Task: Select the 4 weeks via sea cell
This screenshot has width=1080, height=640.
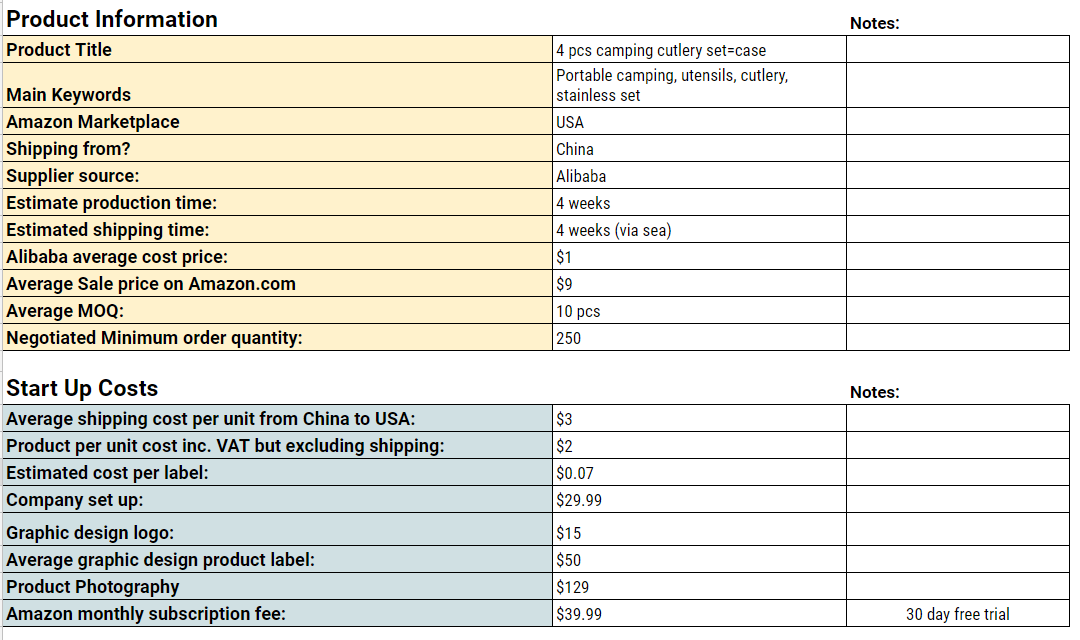Action: point(699,229)
